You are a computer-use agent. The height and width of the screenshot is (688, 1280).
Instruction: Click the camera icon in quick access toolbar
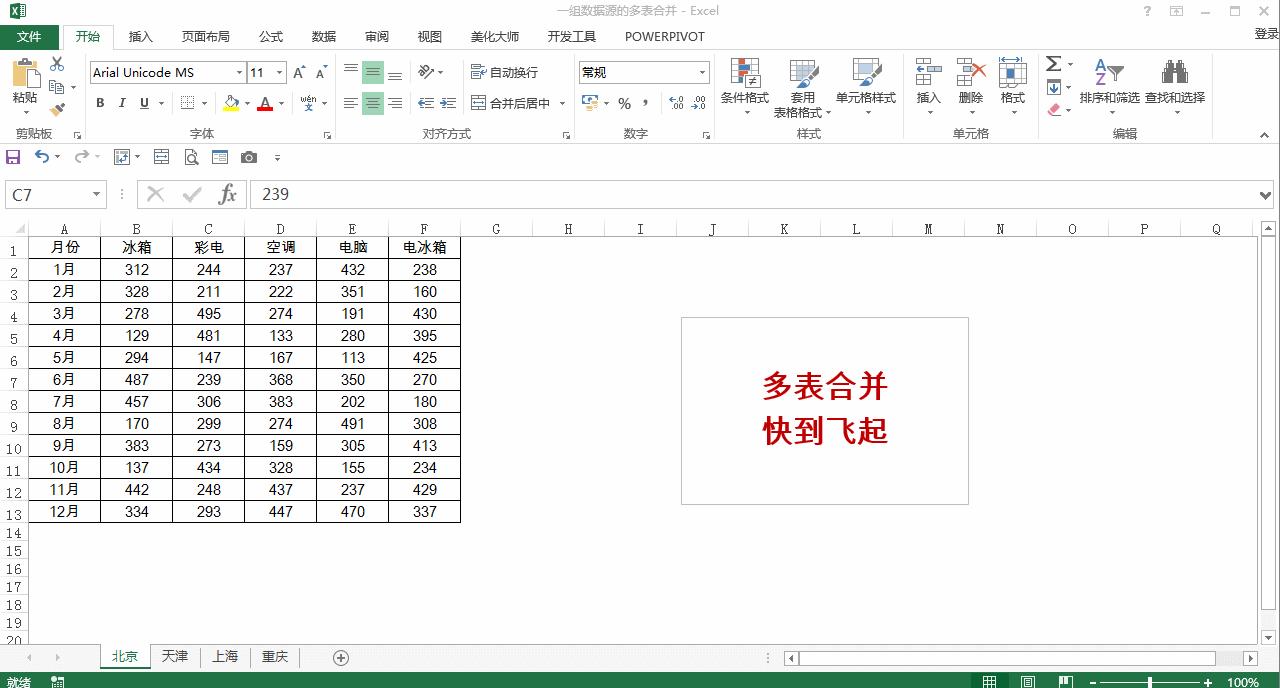pos(249,157)
